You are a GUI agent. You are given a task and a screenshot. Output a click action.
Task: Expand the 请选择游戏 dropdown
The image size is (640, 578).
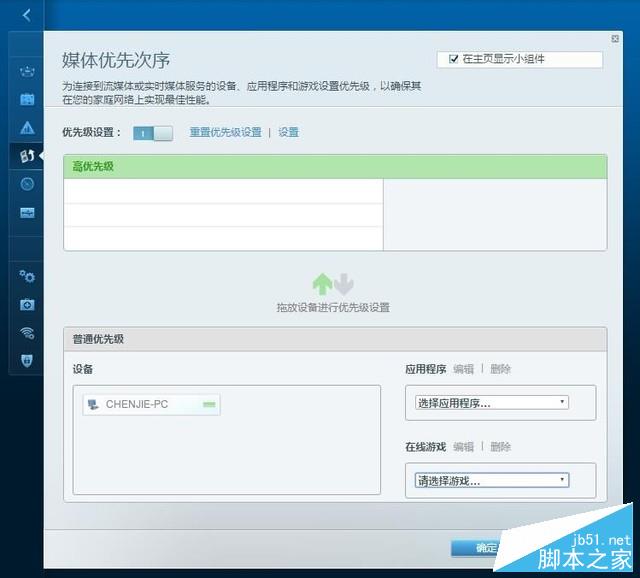click(492, 480)
